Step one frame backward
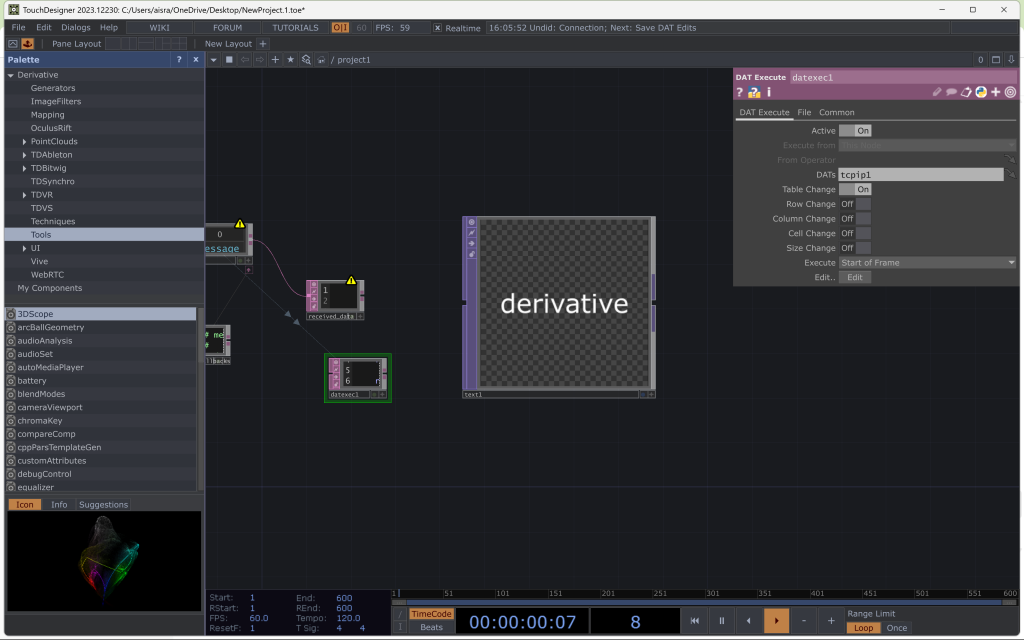Image resolution: width=1024 pixels, height=640 pixels. point(749,620)
